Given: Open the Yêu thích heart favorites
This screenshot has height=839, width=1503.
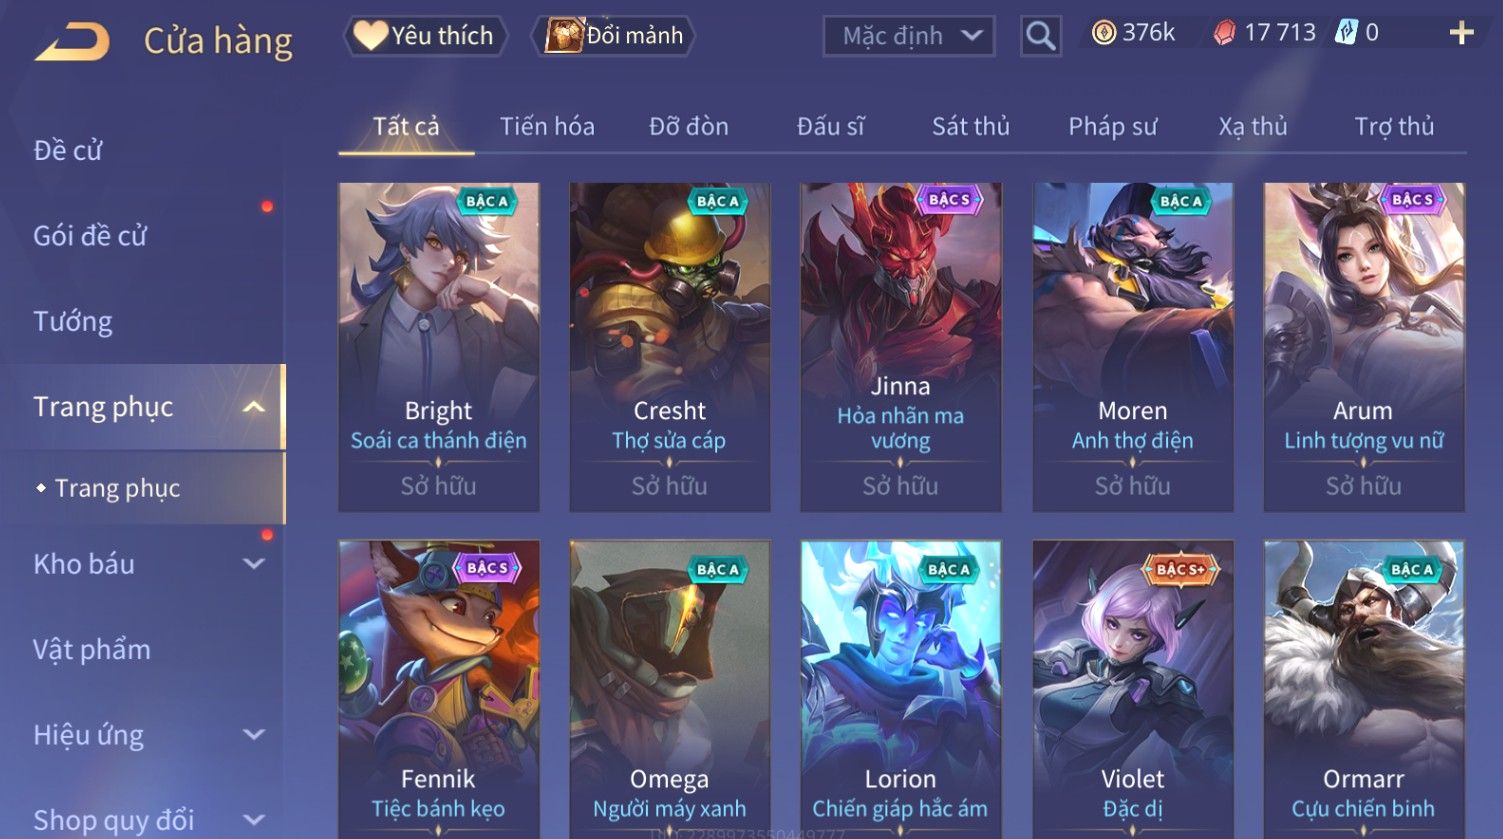Looking at the screenshot, I should 426,36.
